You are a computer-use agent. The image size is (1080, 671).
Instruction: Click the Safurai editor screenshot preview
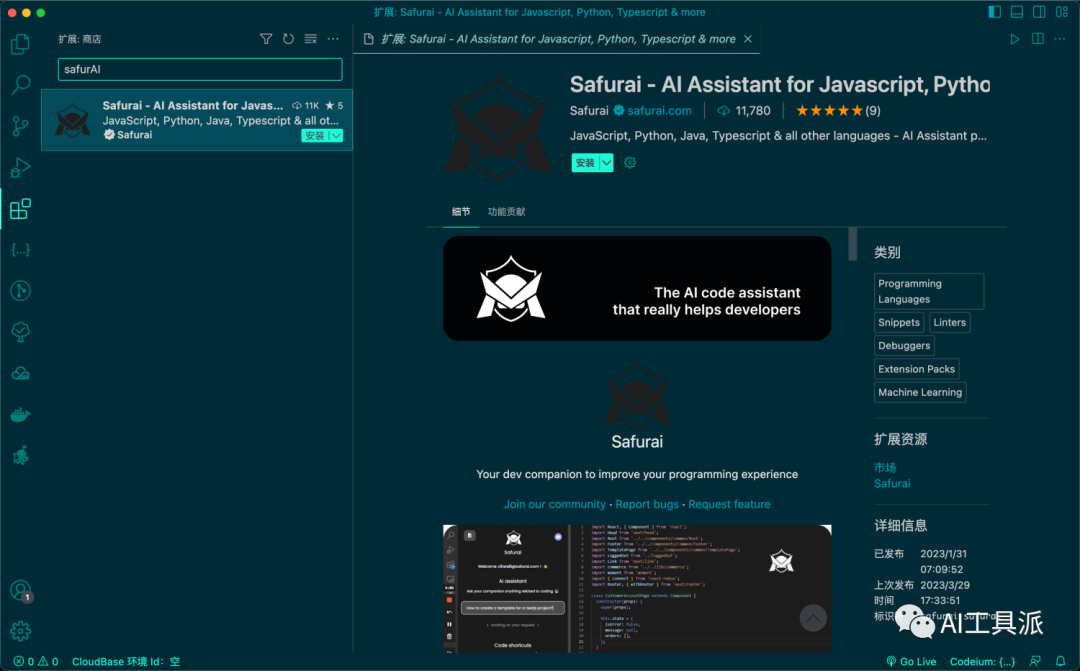coord(637,588)
